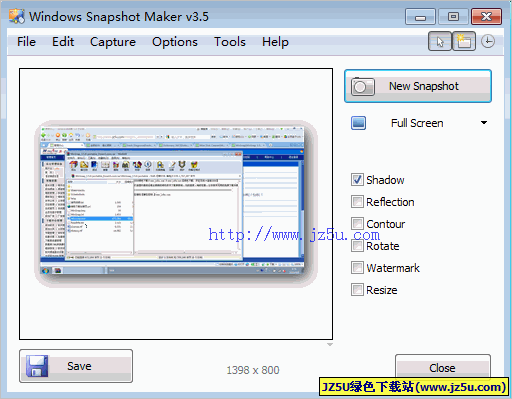Open the clock timer icon

(x=488, y=42)
